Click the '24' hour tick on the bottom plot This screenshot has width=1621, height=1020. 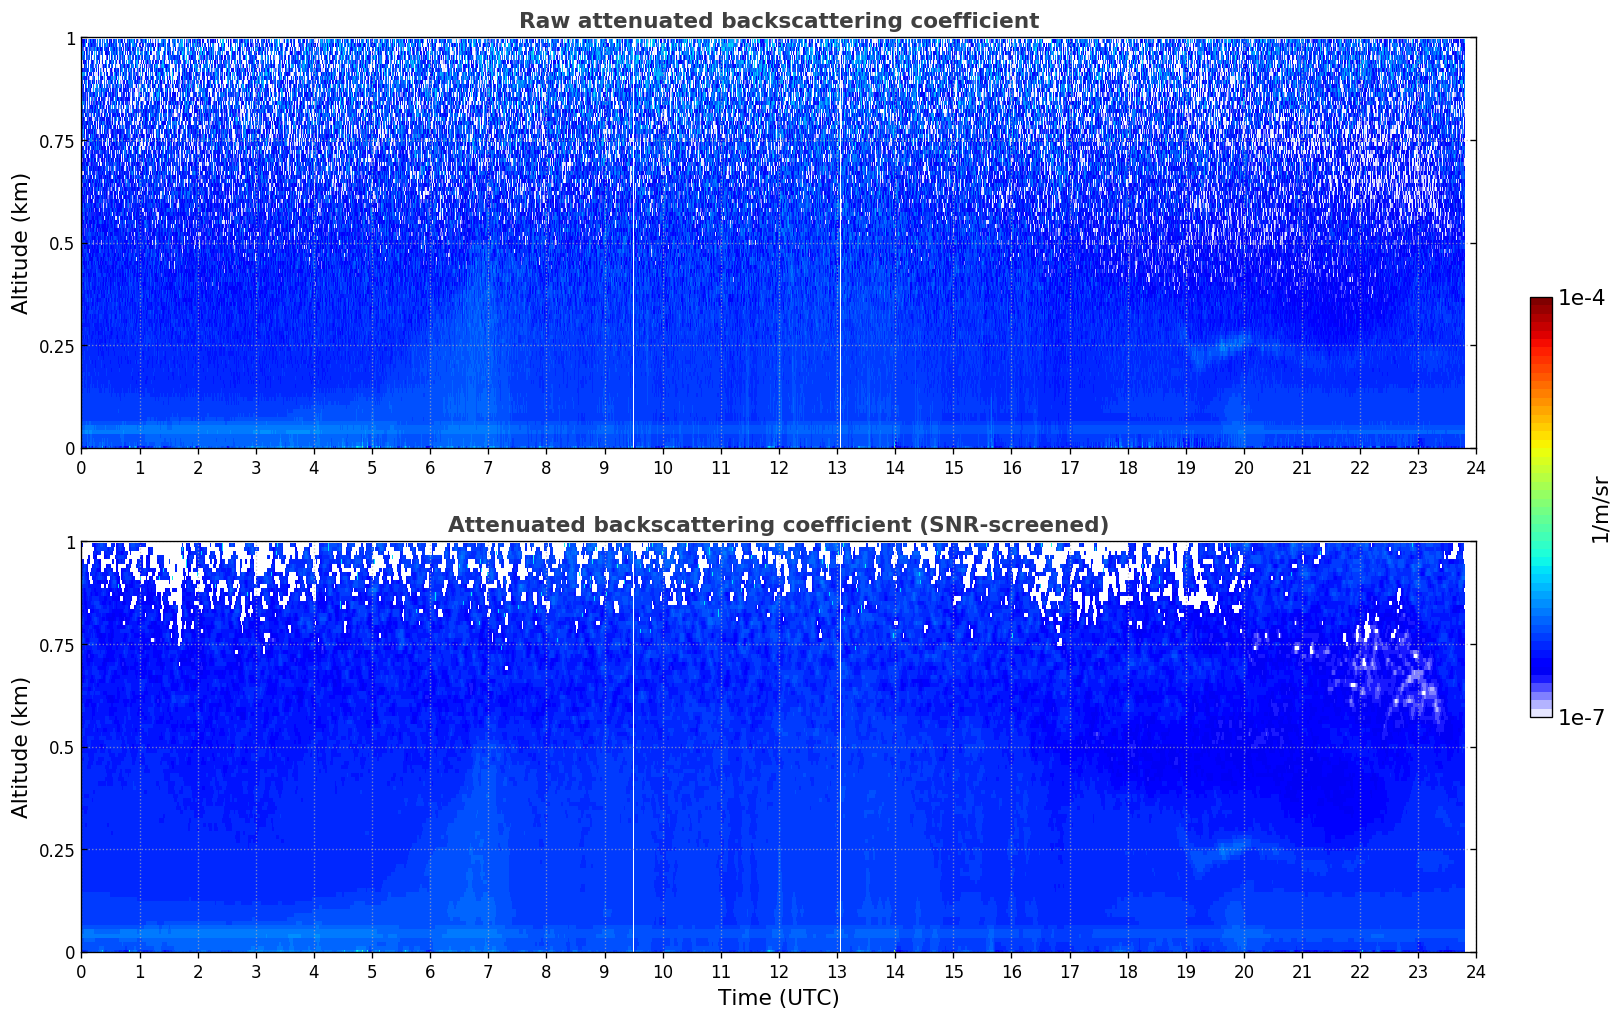(x=1476, y=971)
